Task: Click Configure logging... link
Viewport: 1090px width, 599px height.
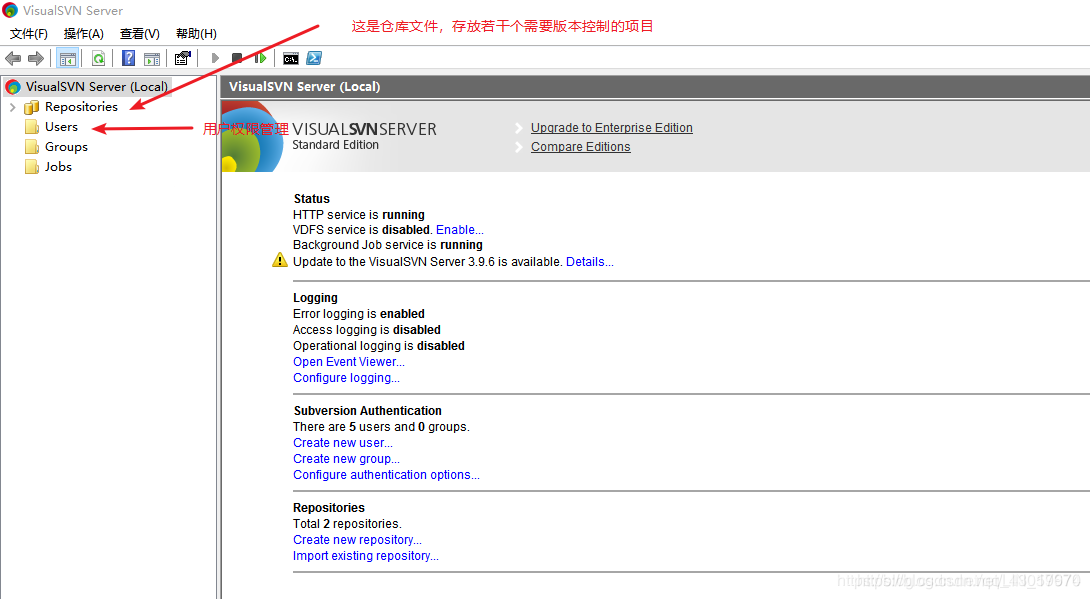Action: [346, 378]
